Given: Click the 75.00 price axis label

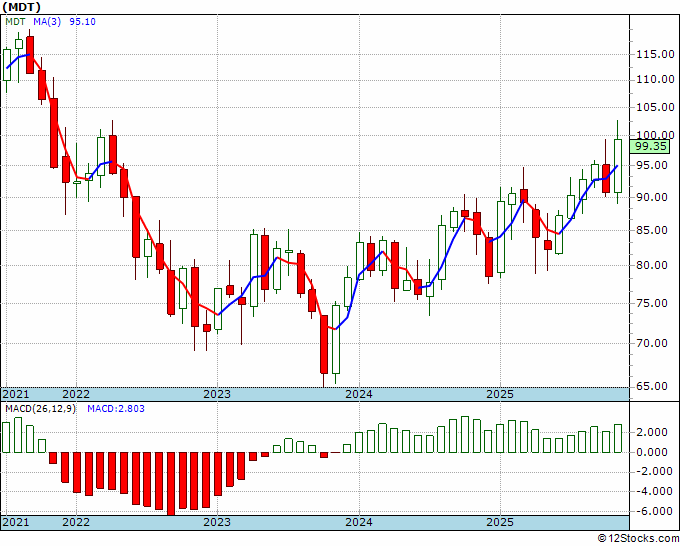Looking at the screenshot, I should pyautogui.click(x=652, y=303).
